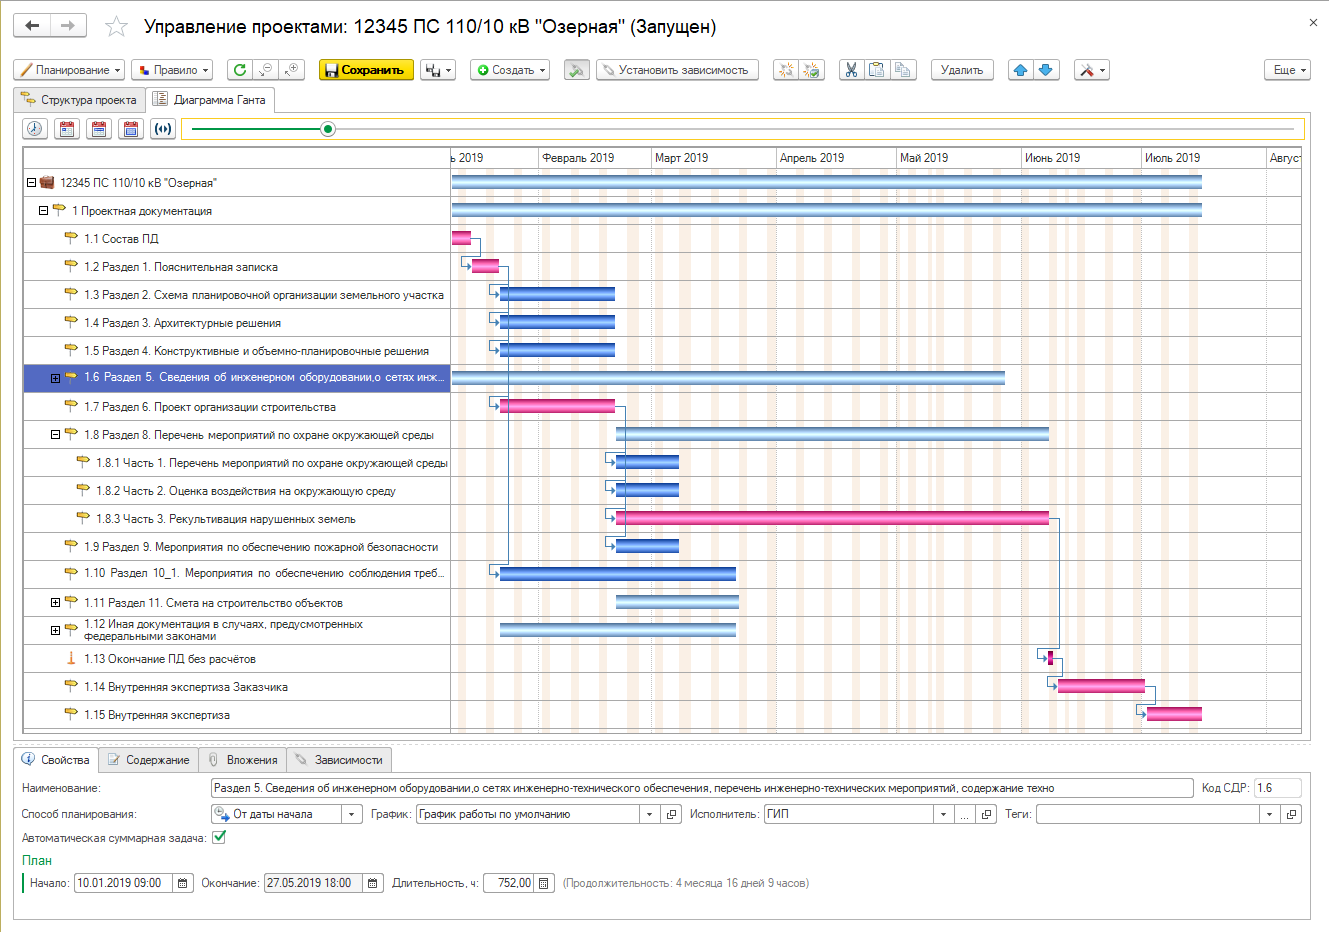The width and height of the screenshot is (1329, 932).
Task: Move task up with blue arrow
Action: coord(1020,70)
